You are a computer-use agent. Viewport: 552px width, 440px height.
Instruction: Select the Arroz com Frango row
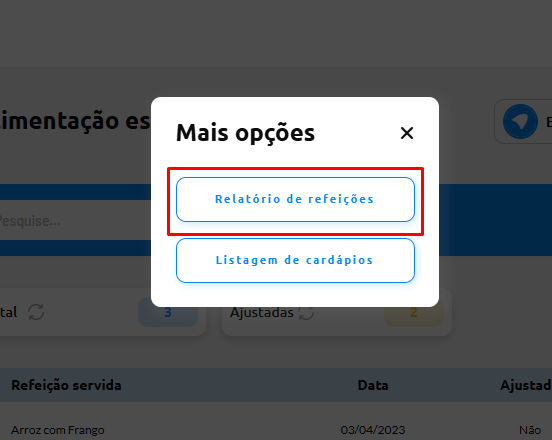coord(276,429)
